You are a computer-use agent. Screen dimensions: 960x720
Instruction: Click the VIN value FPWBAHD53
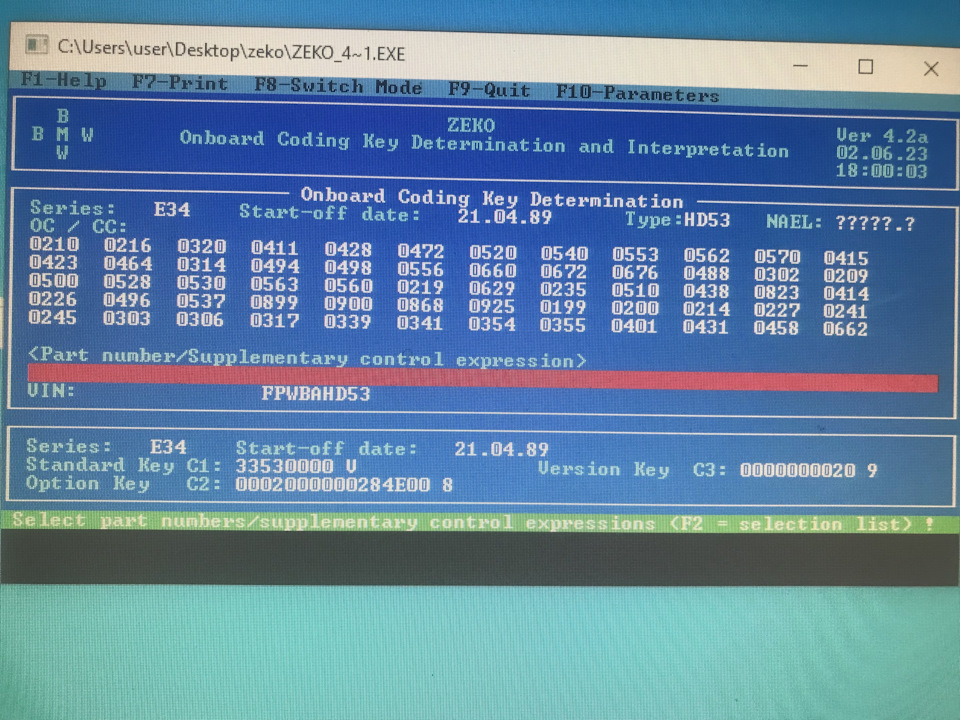pos(316,393)
